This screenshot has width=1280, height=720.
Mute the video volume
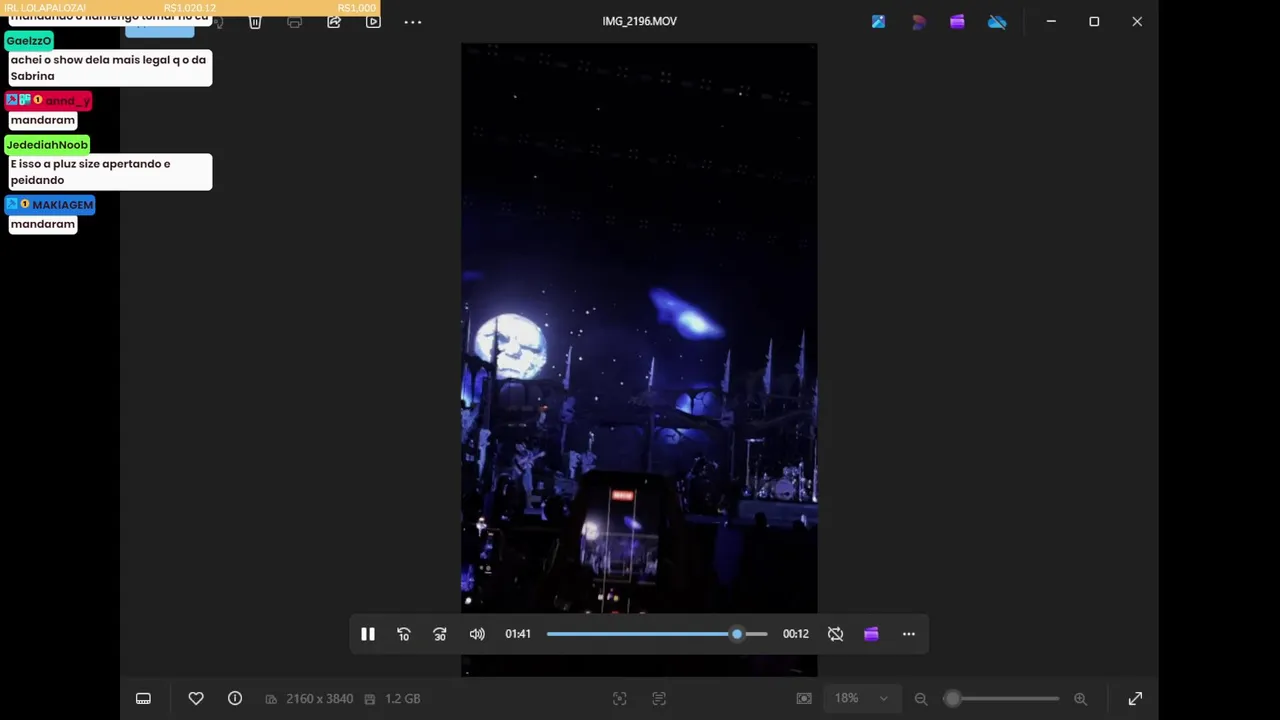coord(477,634)
